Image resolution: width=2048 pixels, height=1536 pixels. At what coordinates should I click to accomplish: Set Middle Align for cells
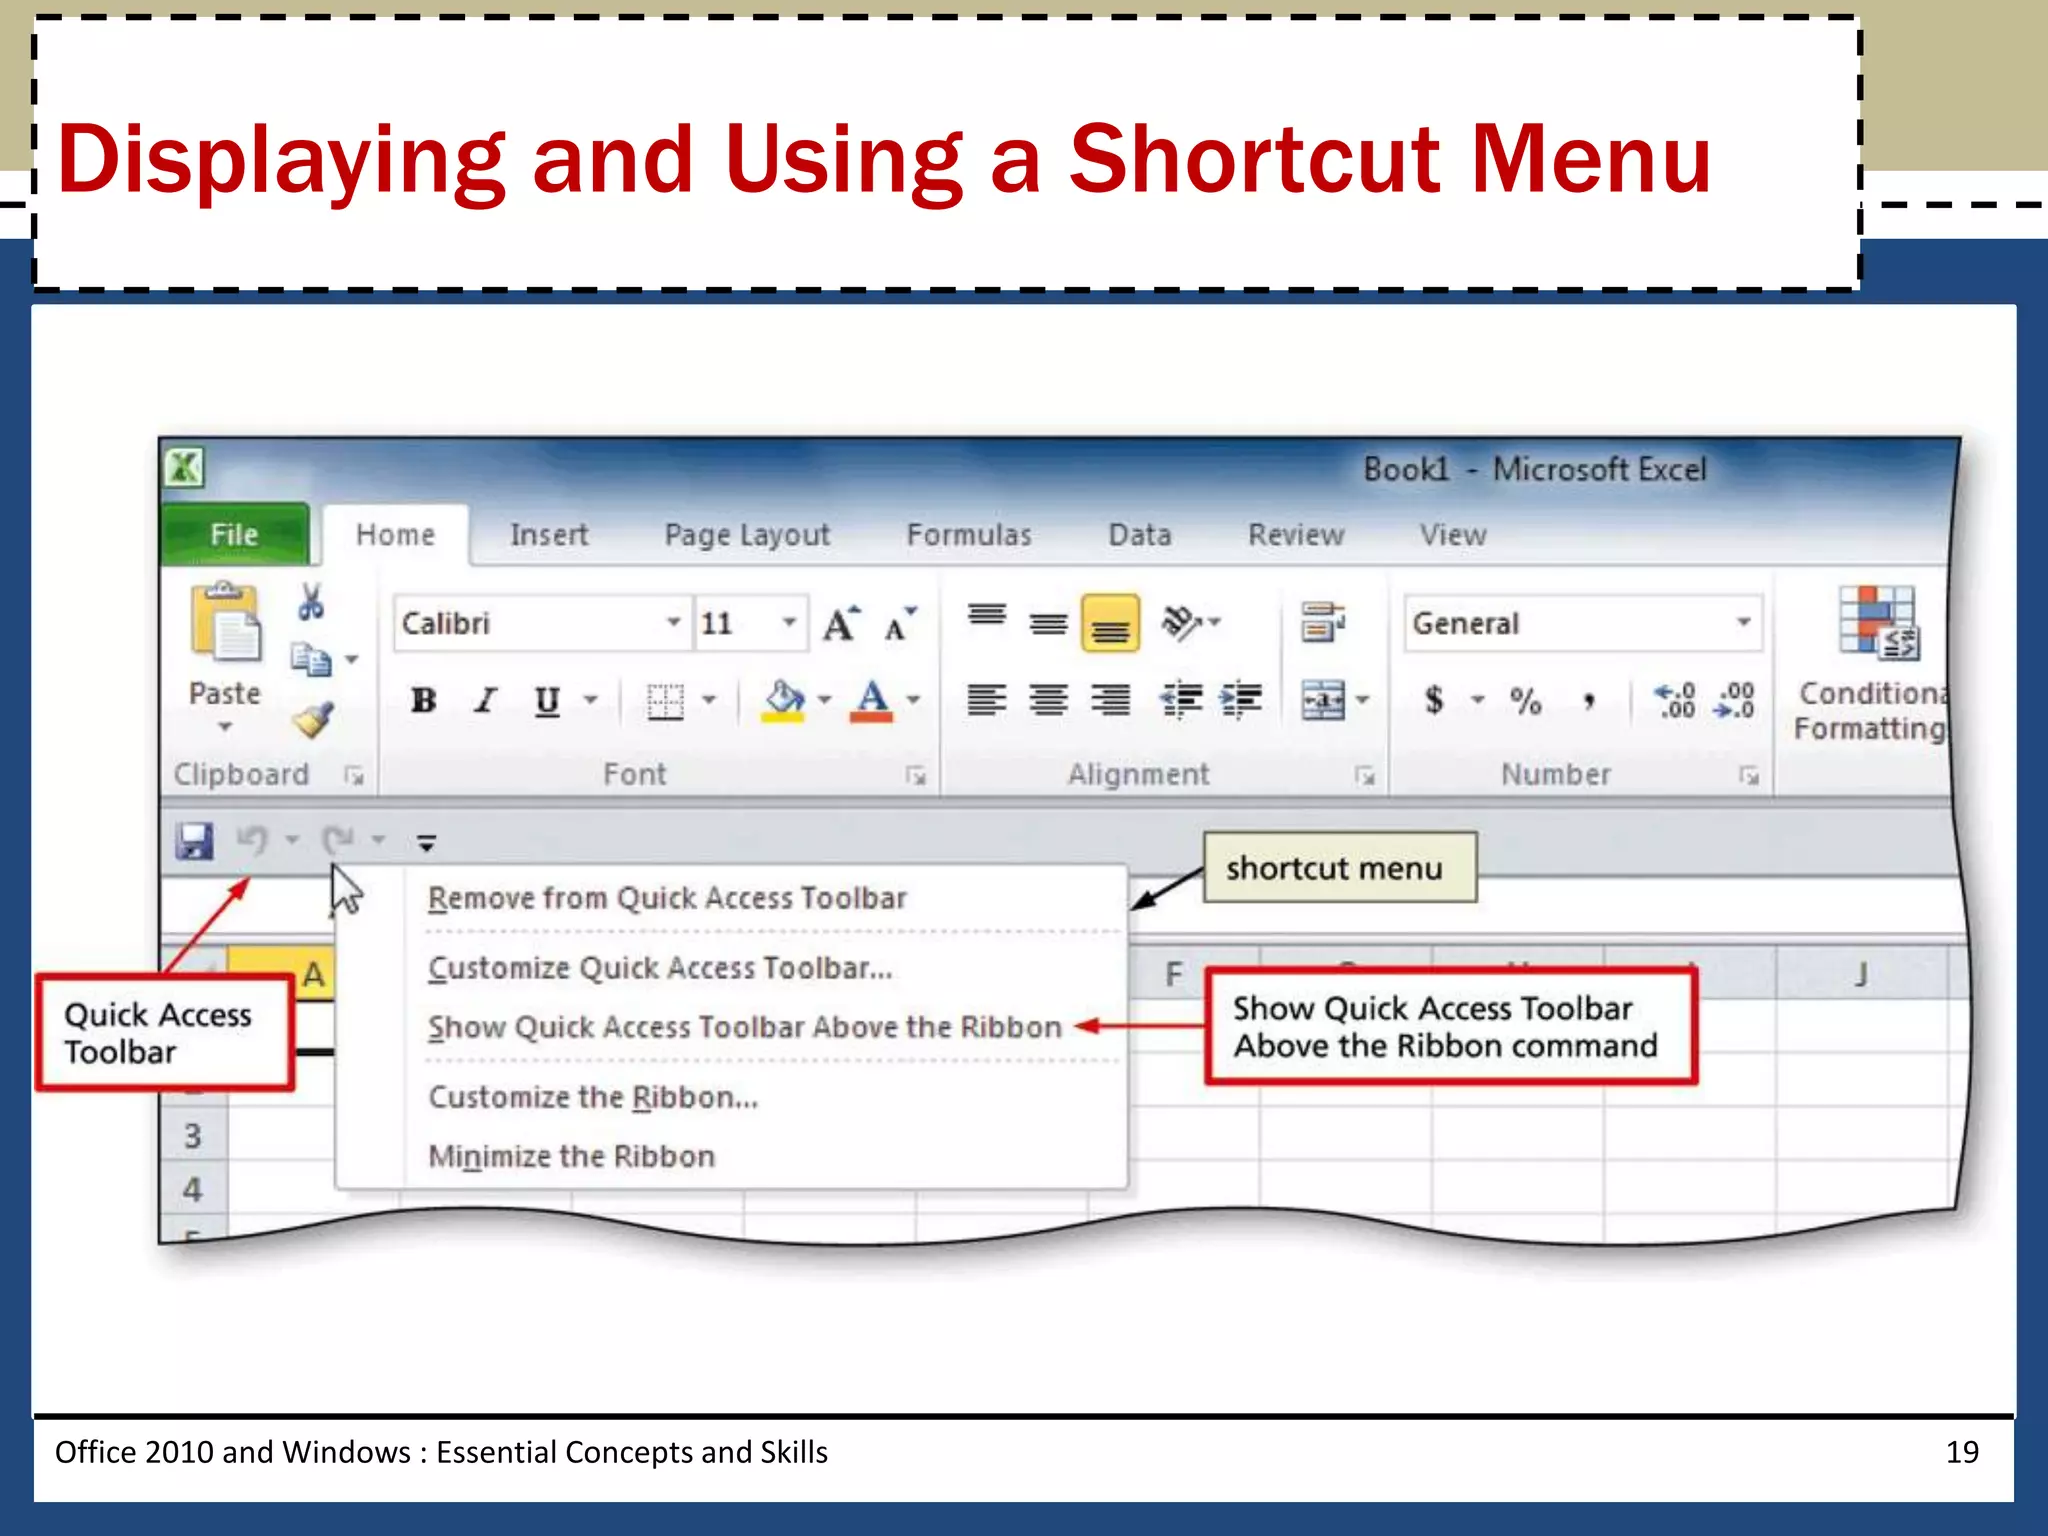pos(1048,624)
